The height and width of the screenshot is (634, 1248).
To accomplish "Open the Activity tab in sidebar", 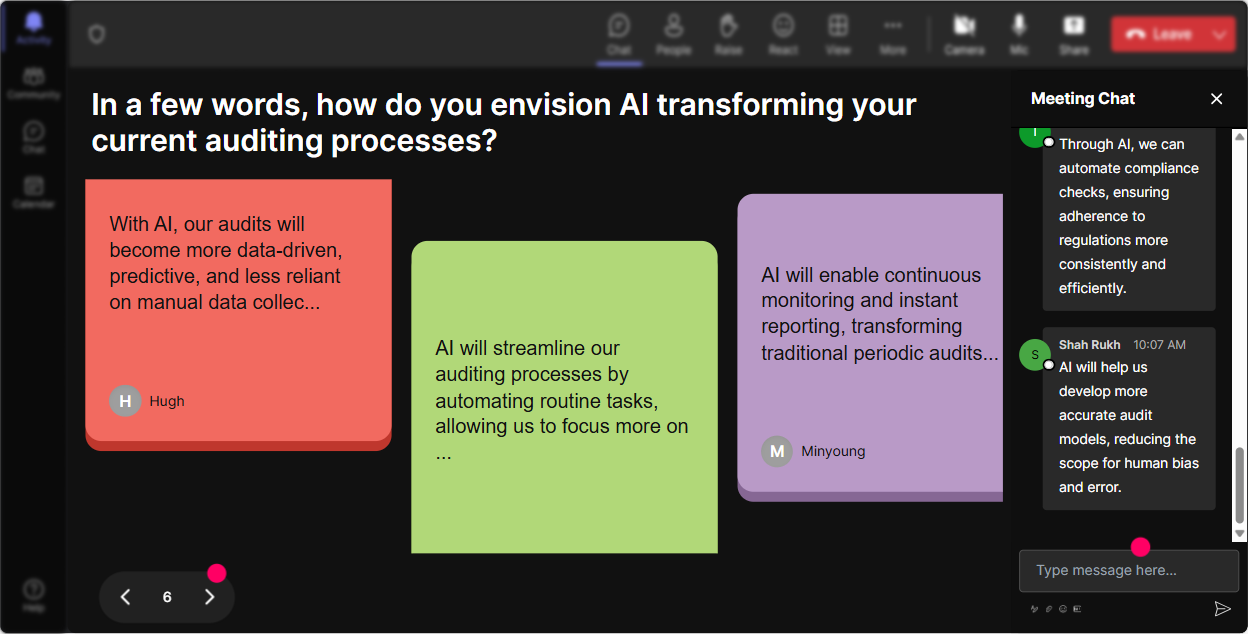I will 34,27.
